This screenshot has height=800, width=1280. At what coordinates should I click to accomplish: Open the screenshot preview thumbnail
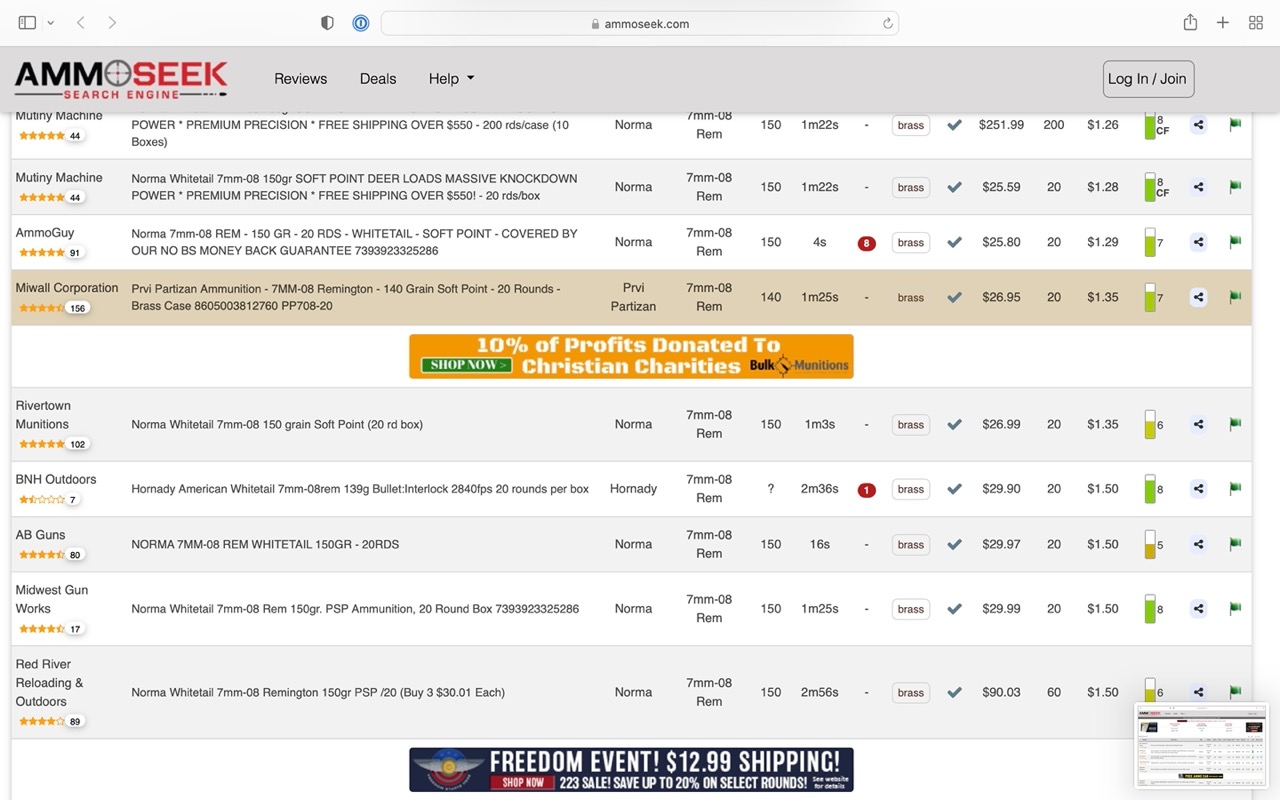point(1201,745)
